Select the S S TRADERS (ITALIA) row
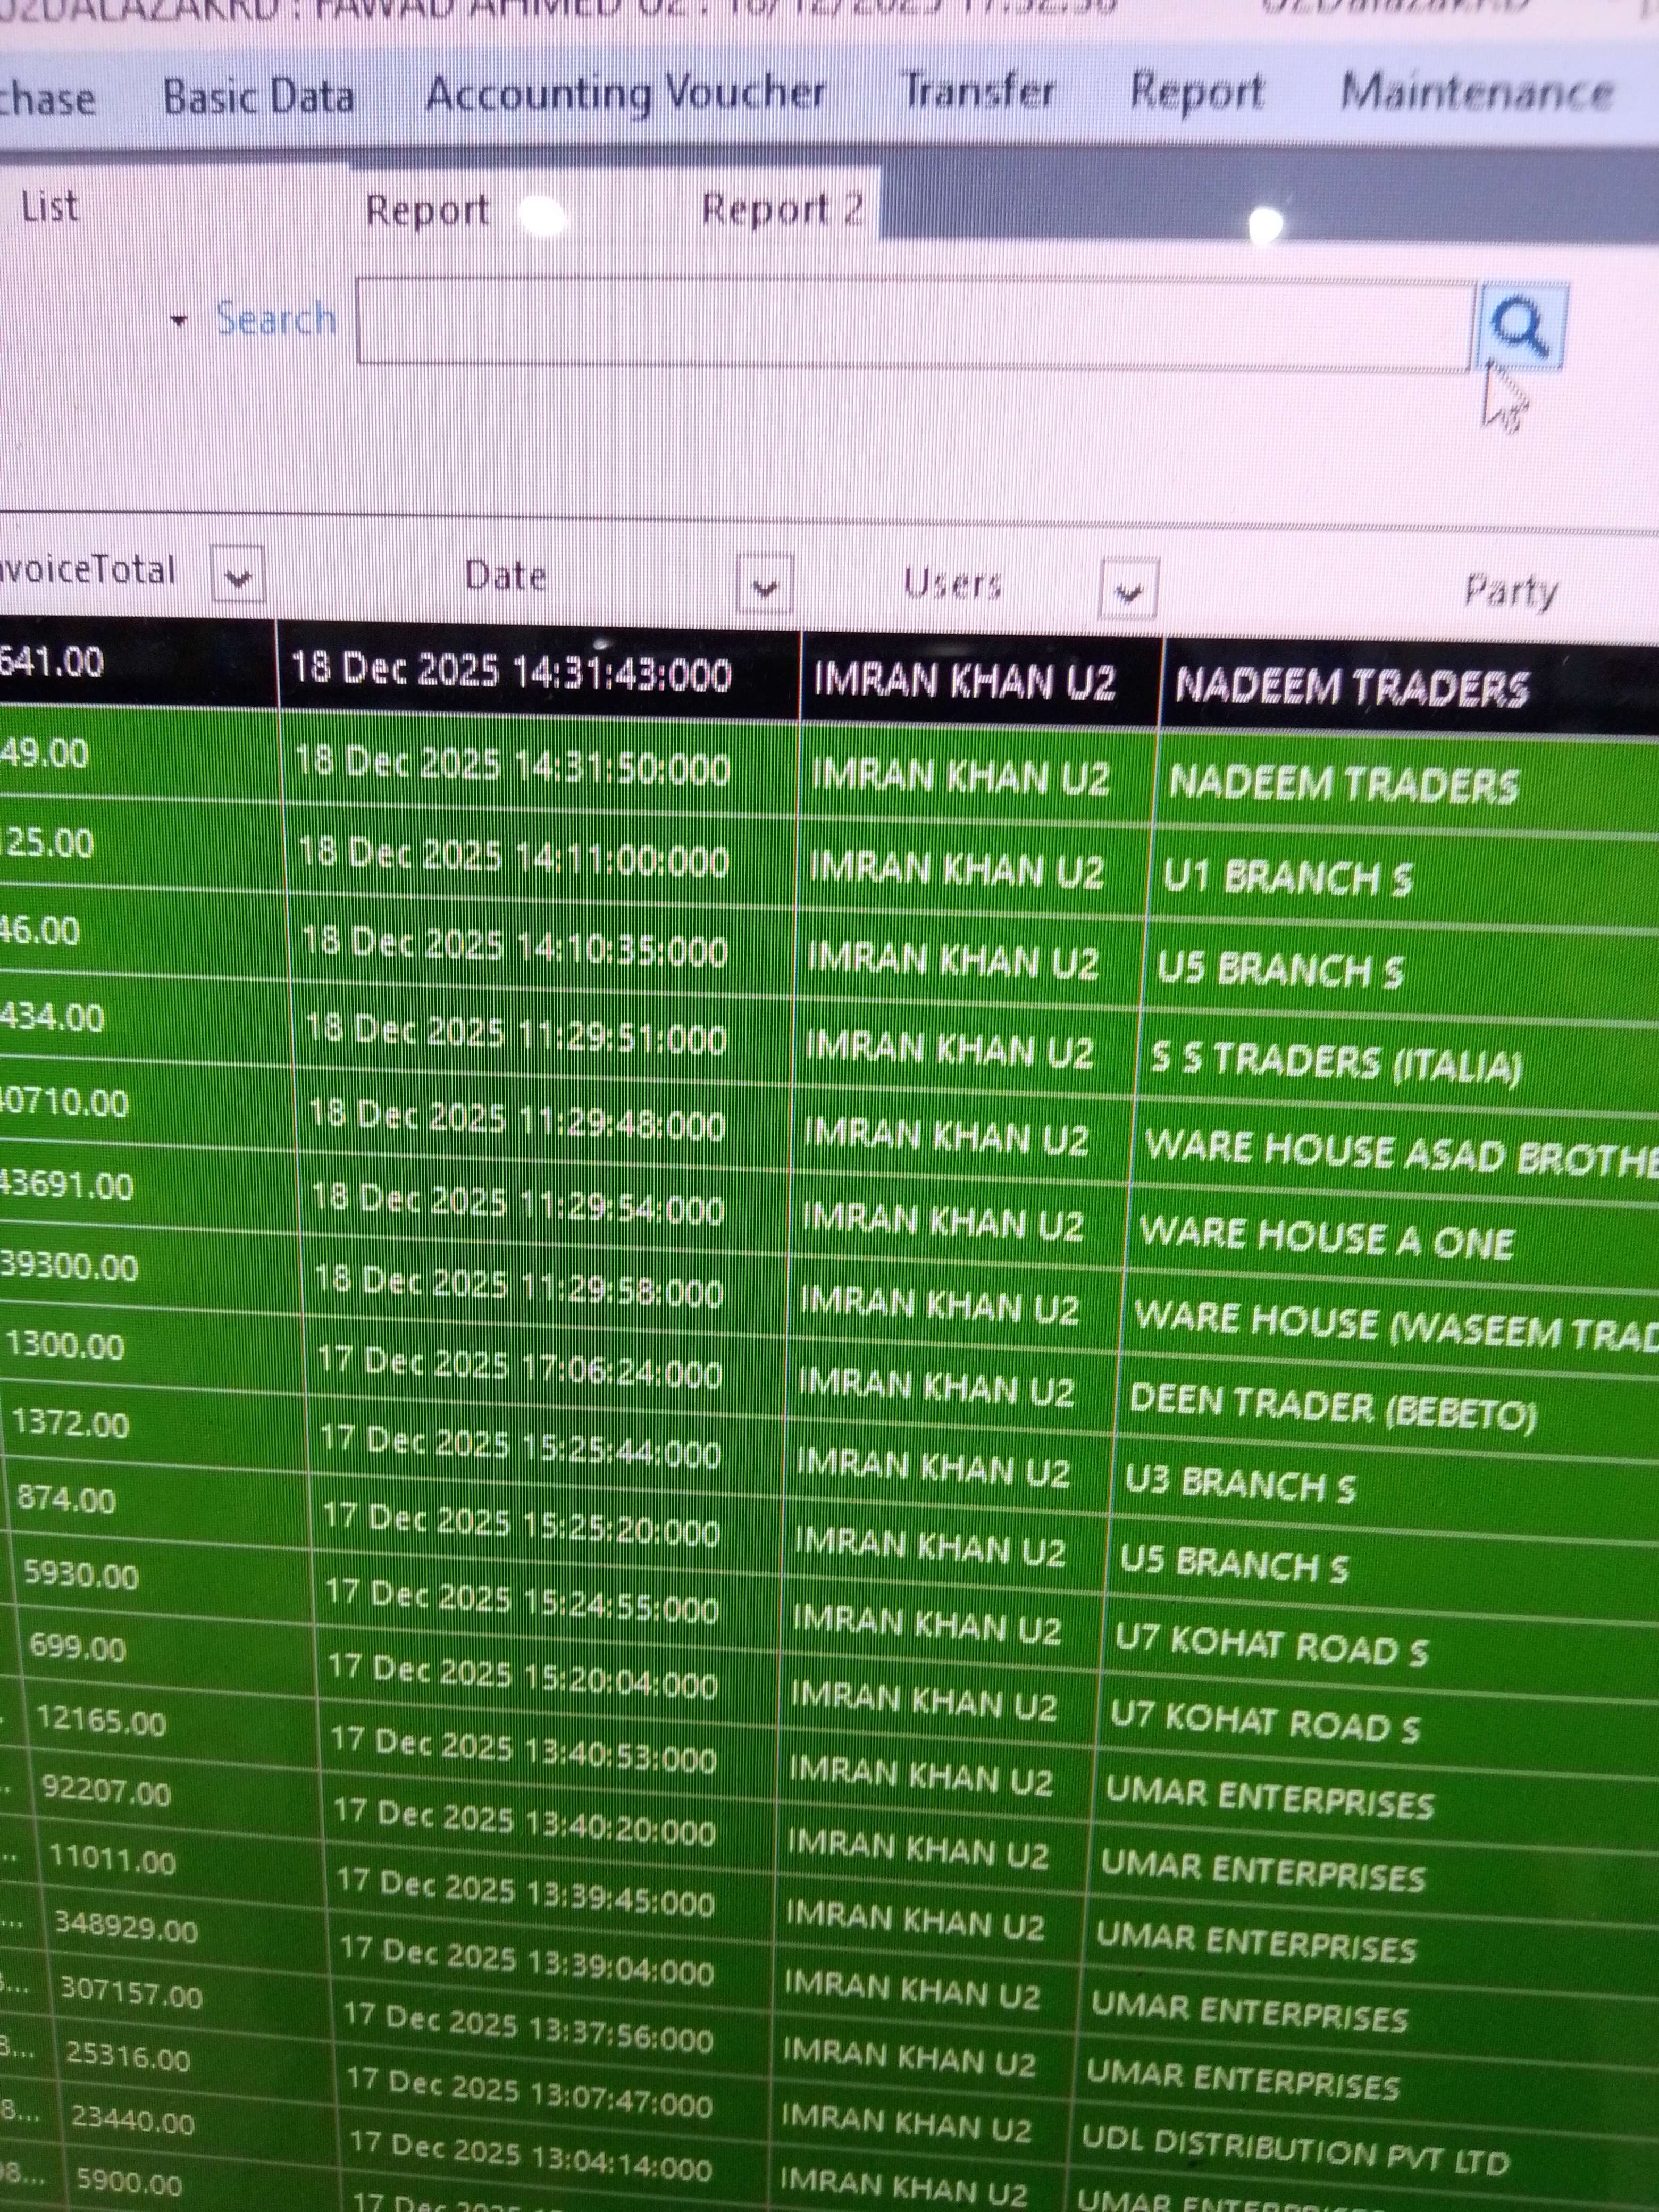Screen dimensions: 1659x2212 (x=1335, y=1063)
